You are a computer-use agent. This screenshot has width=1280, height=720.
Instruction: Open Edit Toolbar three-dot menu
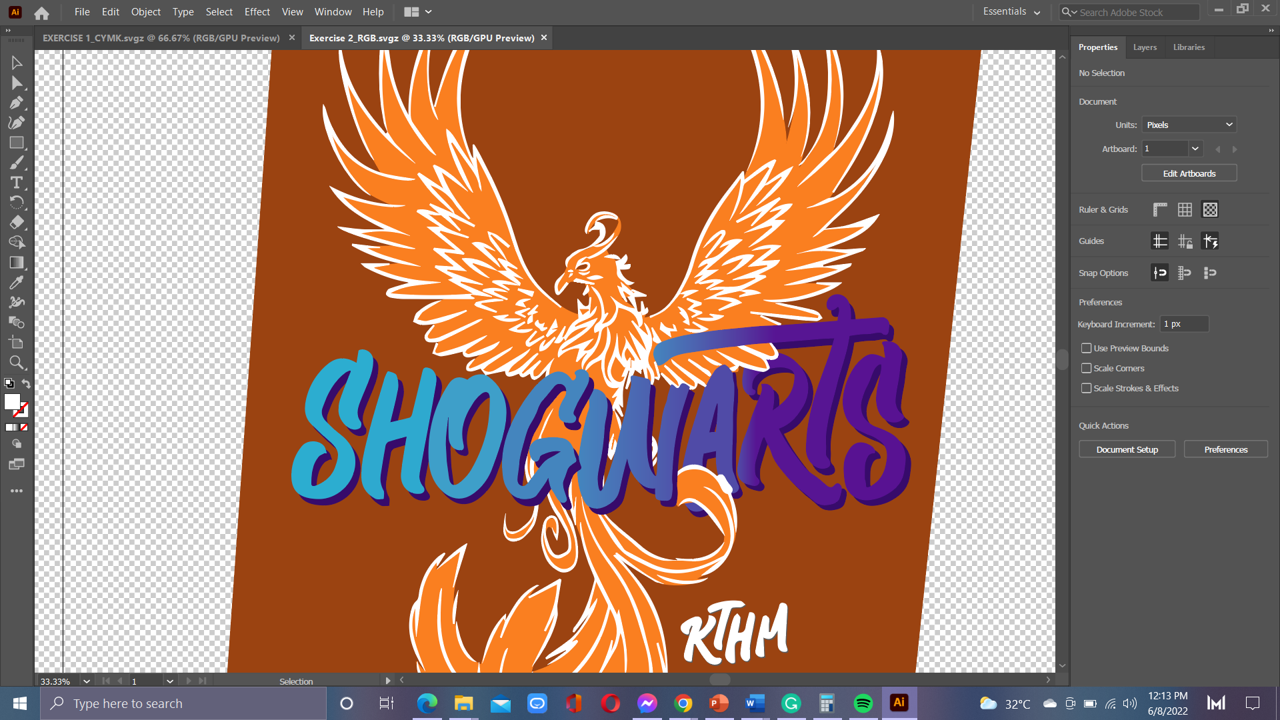[x=17, y=491]
